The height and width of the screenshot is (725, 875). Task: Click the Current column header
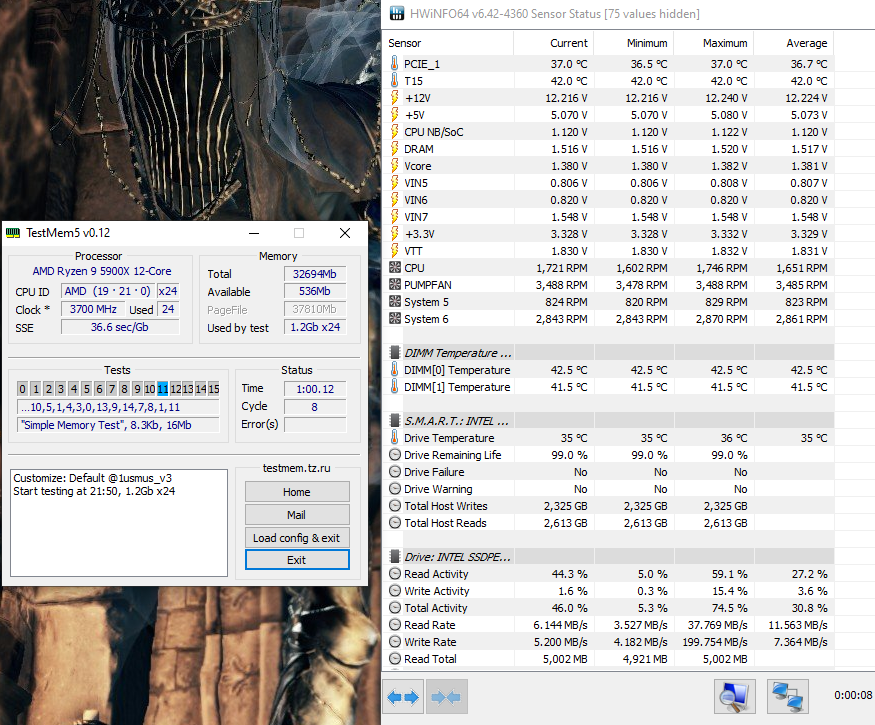point(554,43)
